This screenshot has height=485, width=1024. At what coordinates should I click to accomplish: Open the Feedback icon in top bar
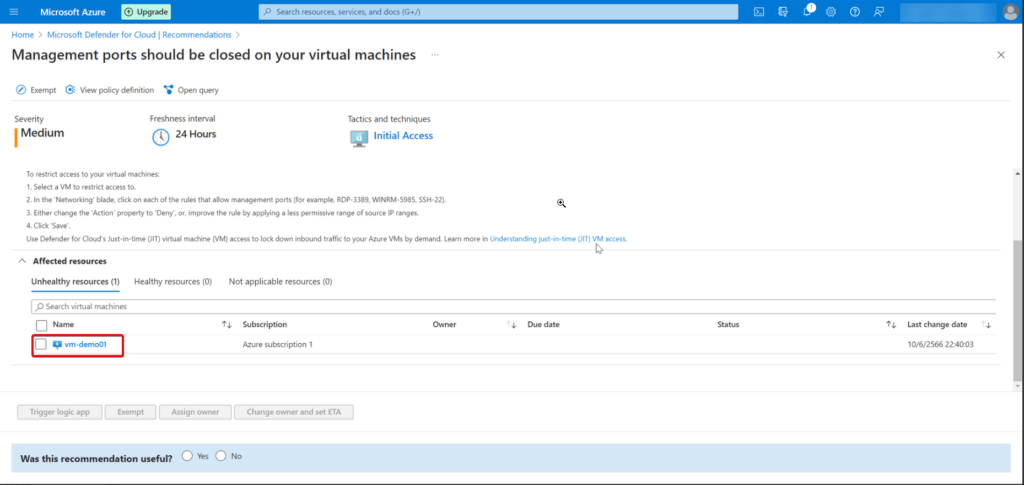click(x=879, y=12)
